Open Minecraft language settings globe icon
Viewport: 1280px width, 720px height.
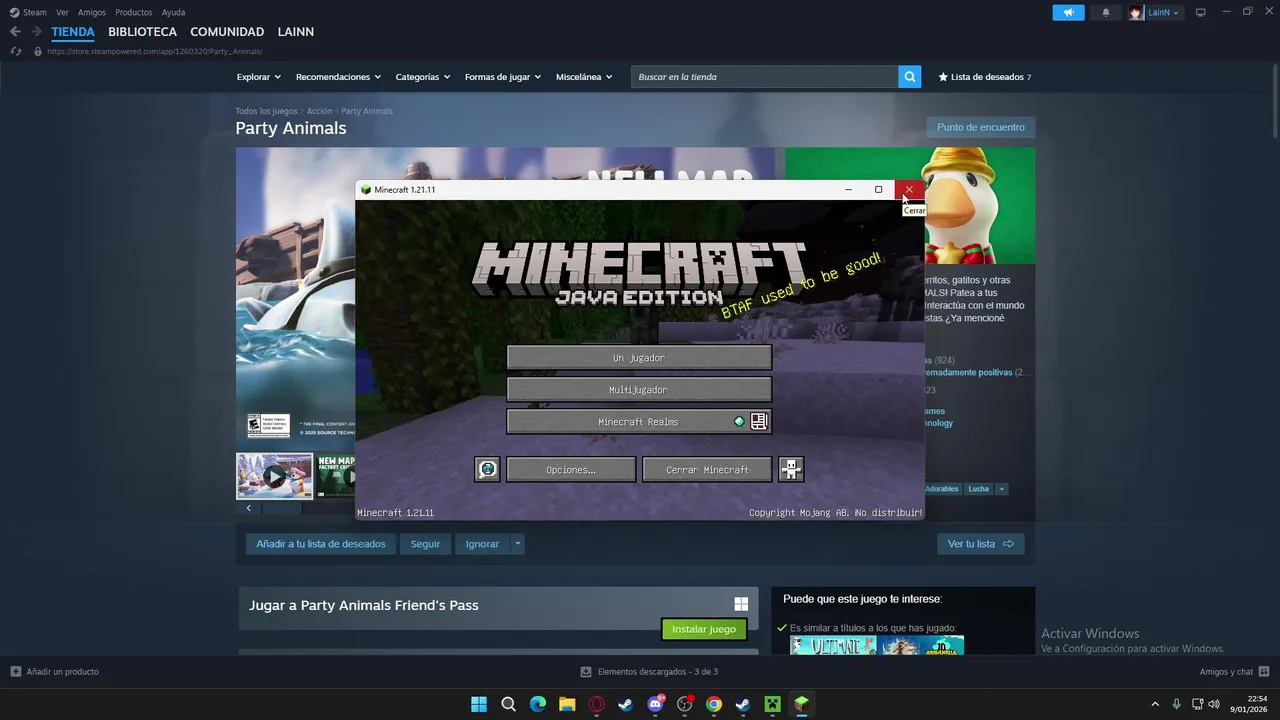click(x=487, y=469)
